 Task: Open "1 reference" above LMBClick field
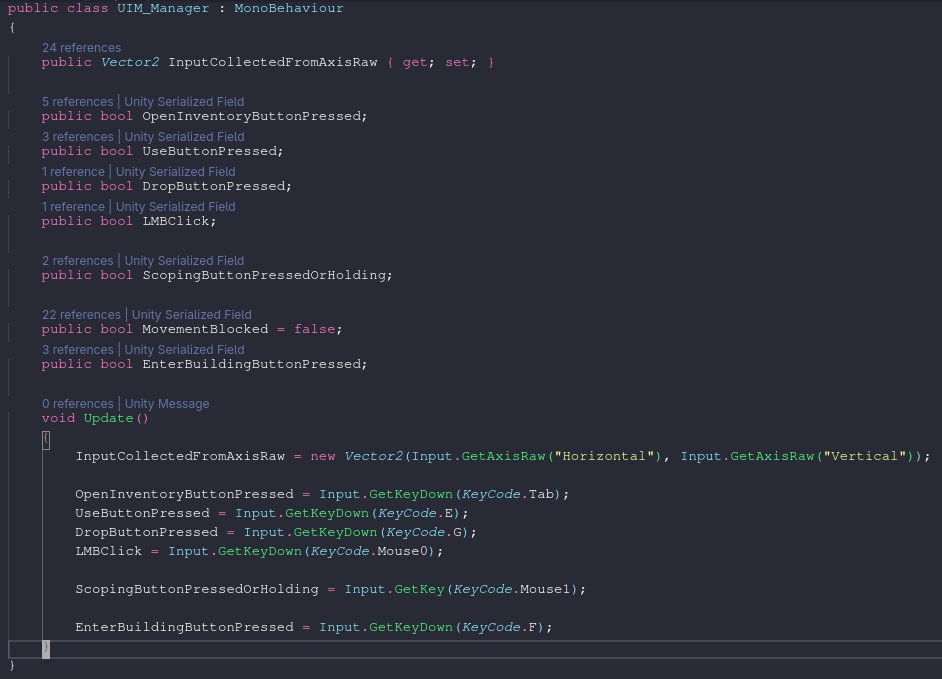(x=73, y=206)
